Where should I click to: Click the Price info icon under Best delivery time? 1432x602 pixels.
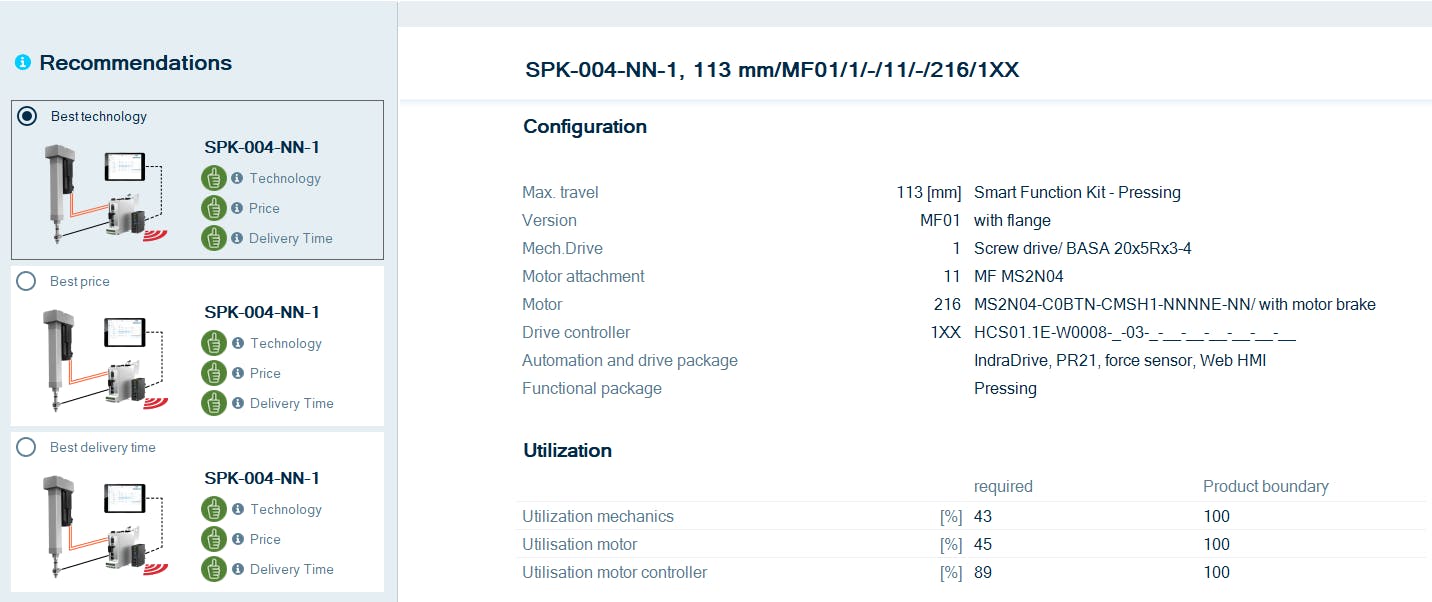(238, 539)
